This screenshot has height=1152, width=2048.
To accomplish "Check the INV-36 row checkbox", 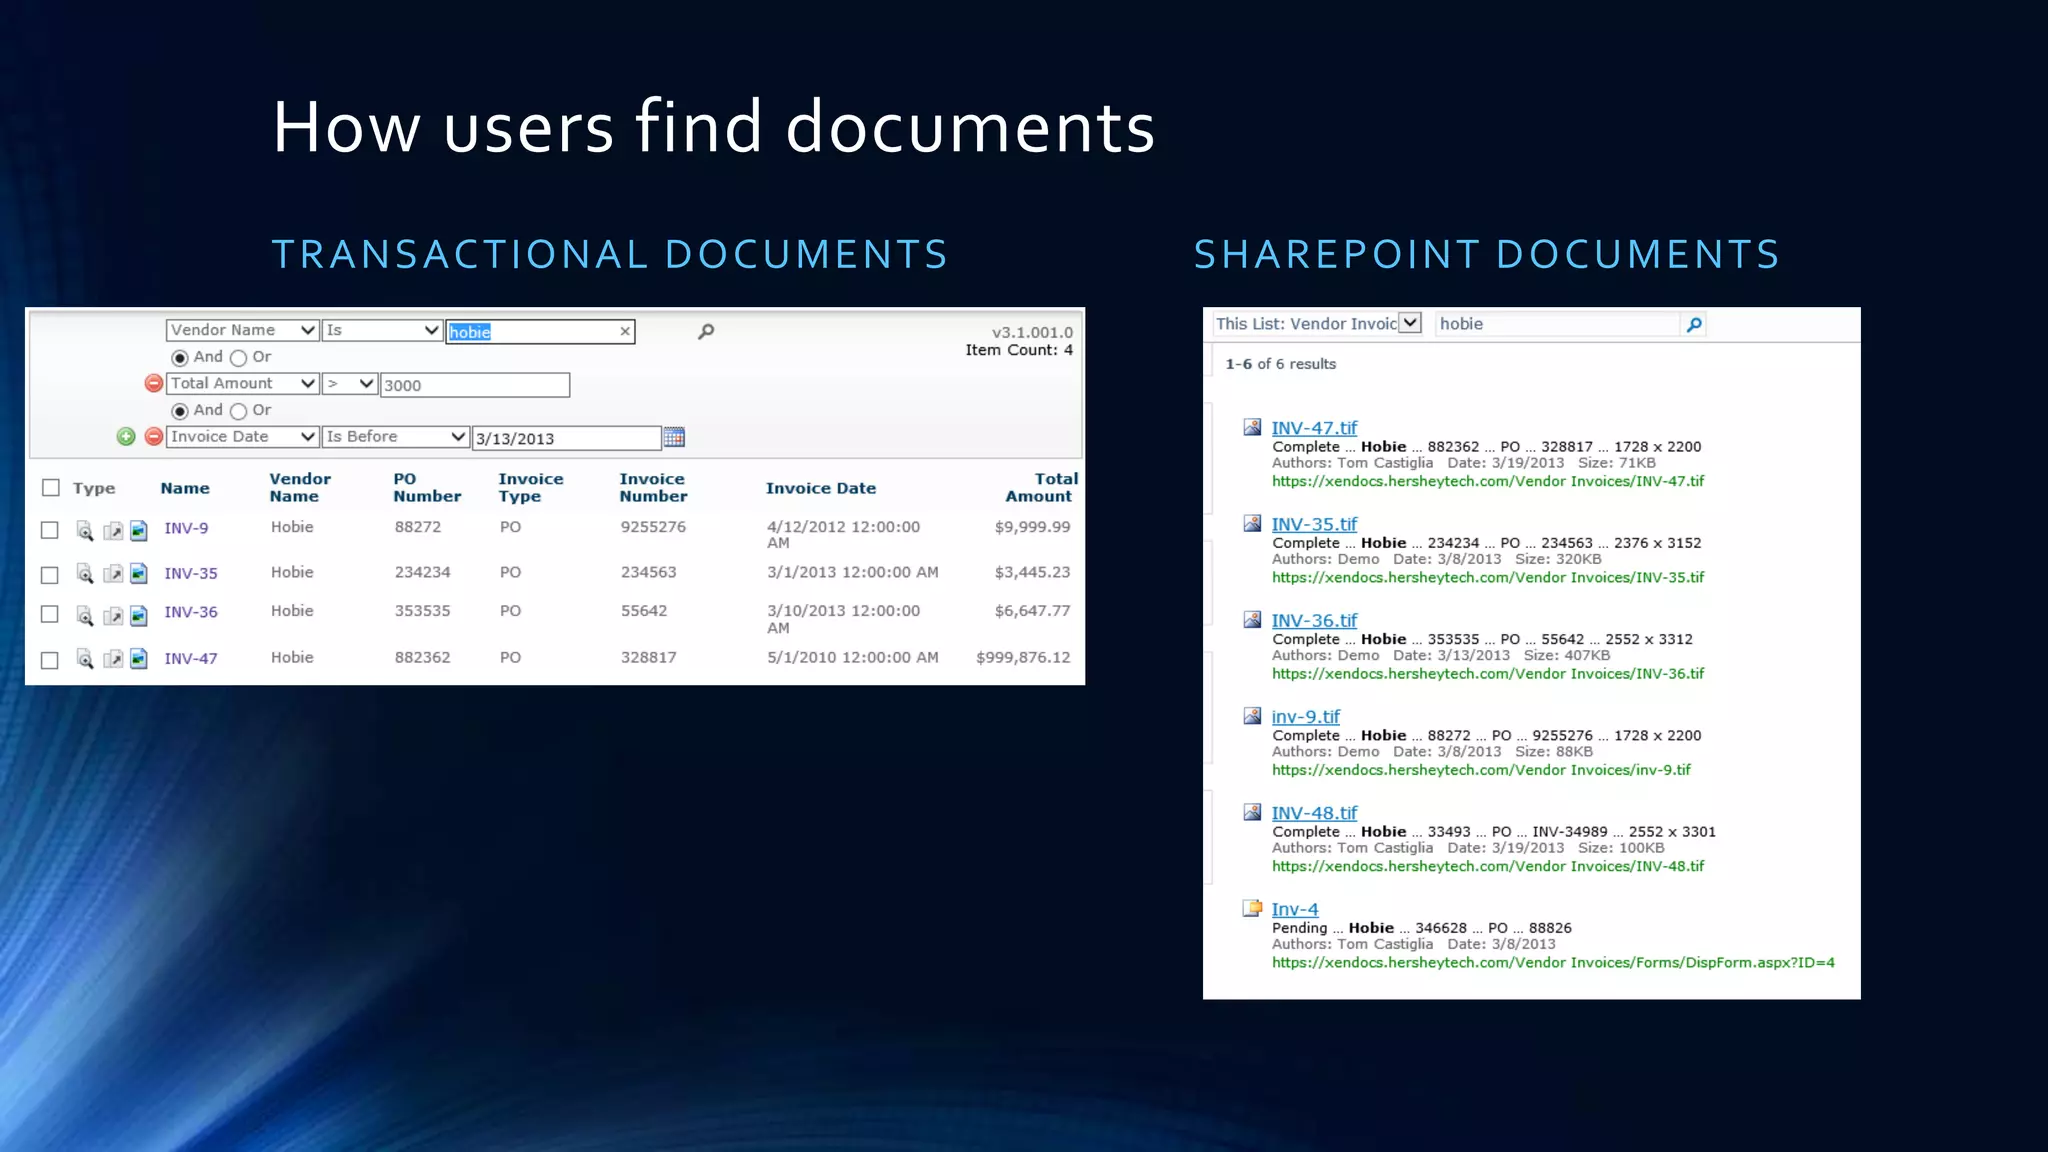I will pyautogui.click(x=49, y=614).
